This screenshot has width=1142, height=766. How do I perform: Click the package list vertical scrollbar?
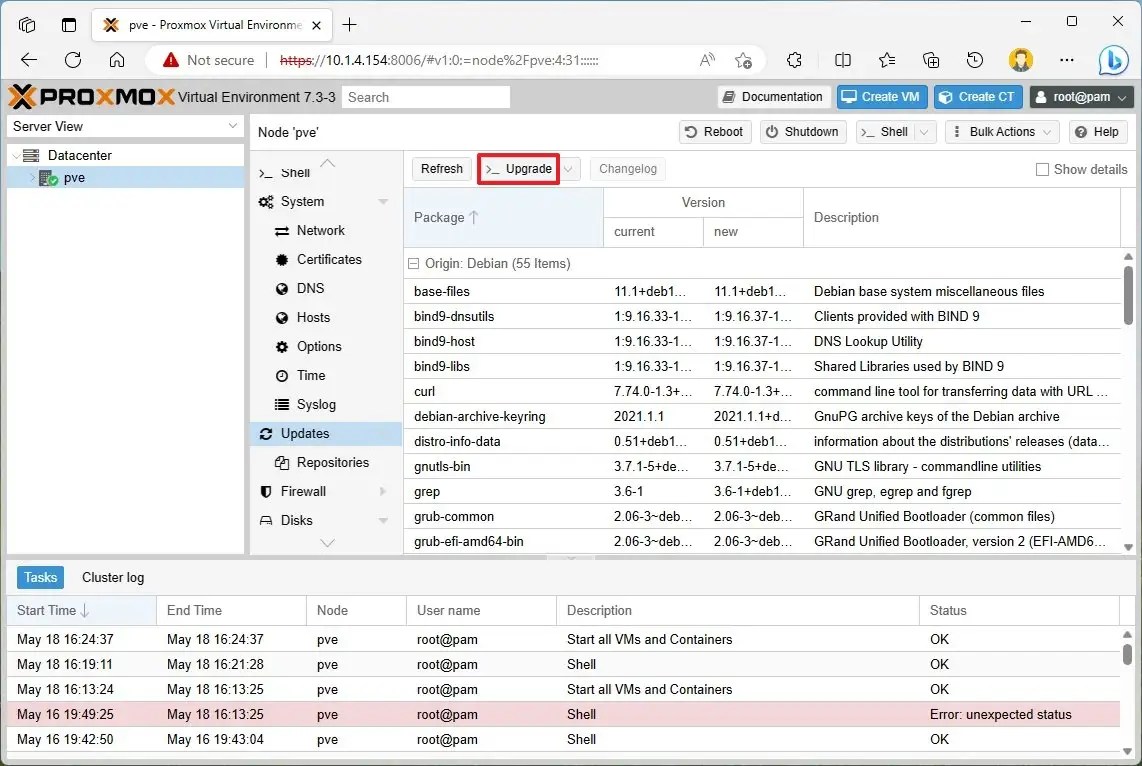1128,295
